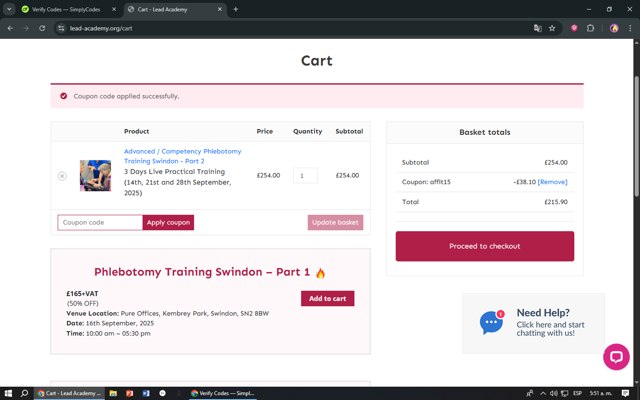
Task: Open Verify Codes taskbar window
Action: (223, 393)
